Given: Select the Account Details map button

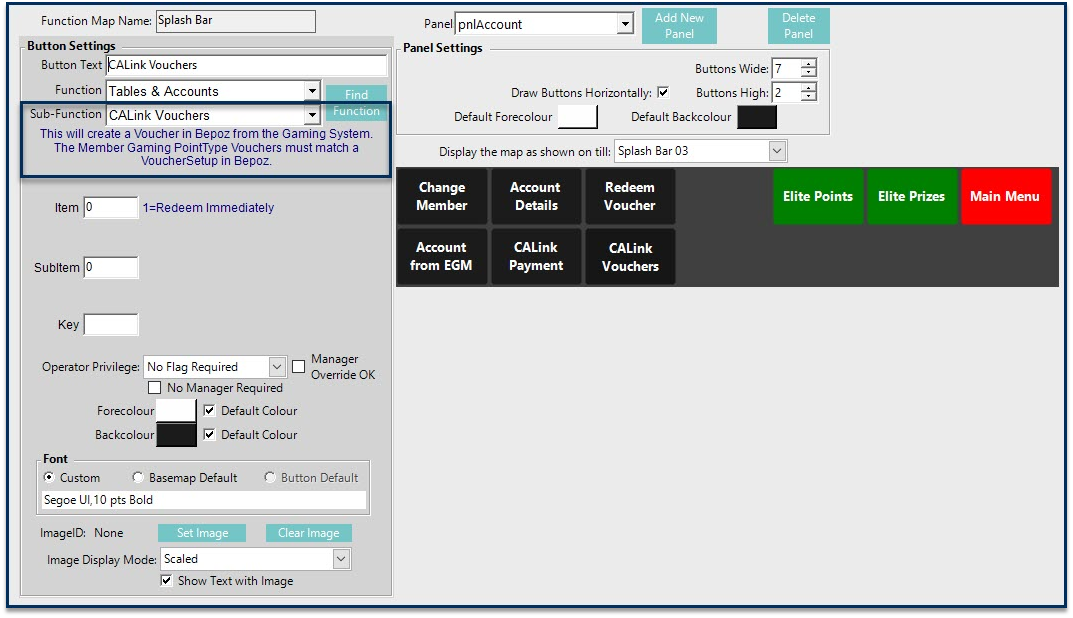Looking at the screenshot, I should (x=535, y=196).
